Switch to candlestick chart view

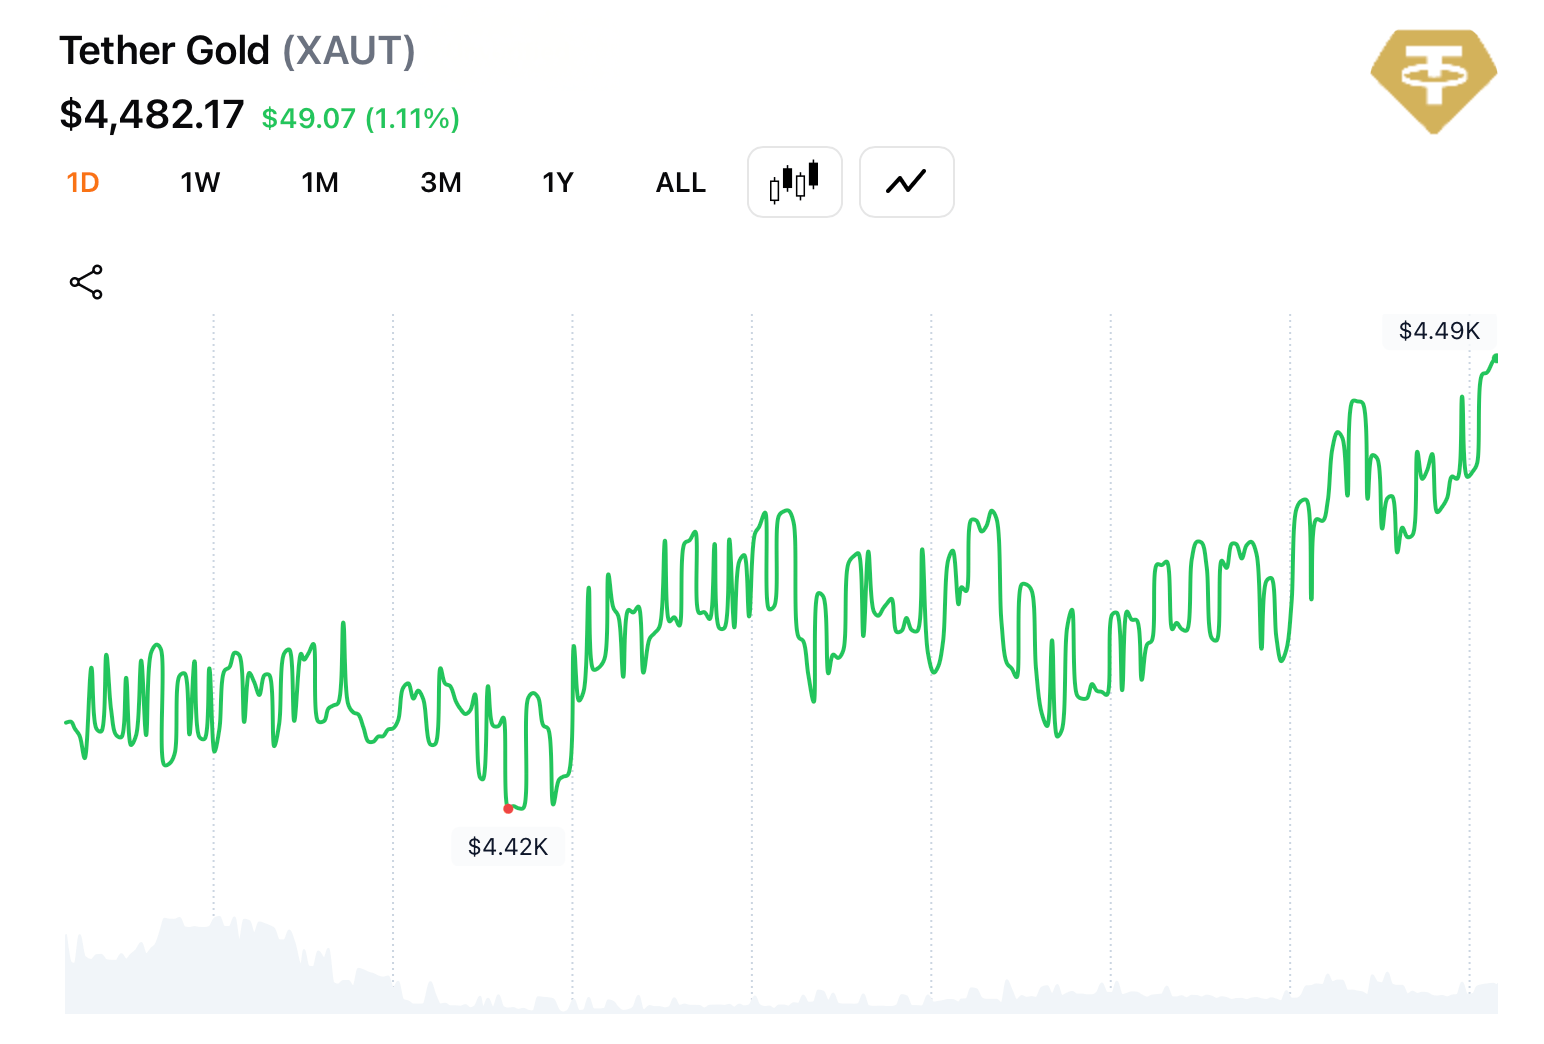(x=794, y=182)
